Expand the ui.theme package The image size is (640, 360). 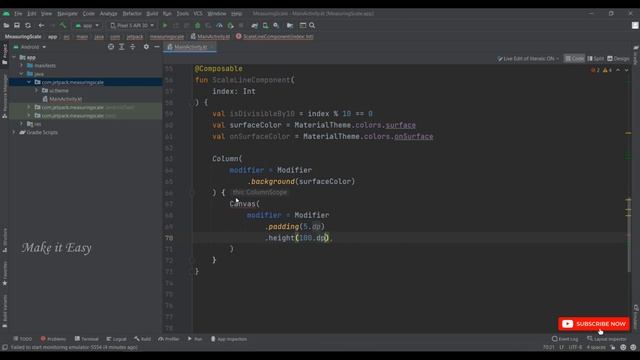coord(36,91)
